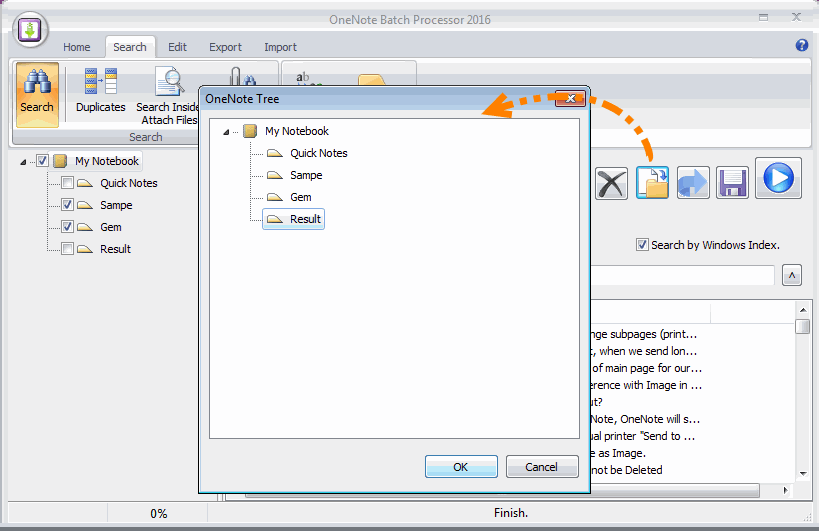Click the Quick Notes section icon in dialog
Screen dimensions: 819x531
pos(275,153)
